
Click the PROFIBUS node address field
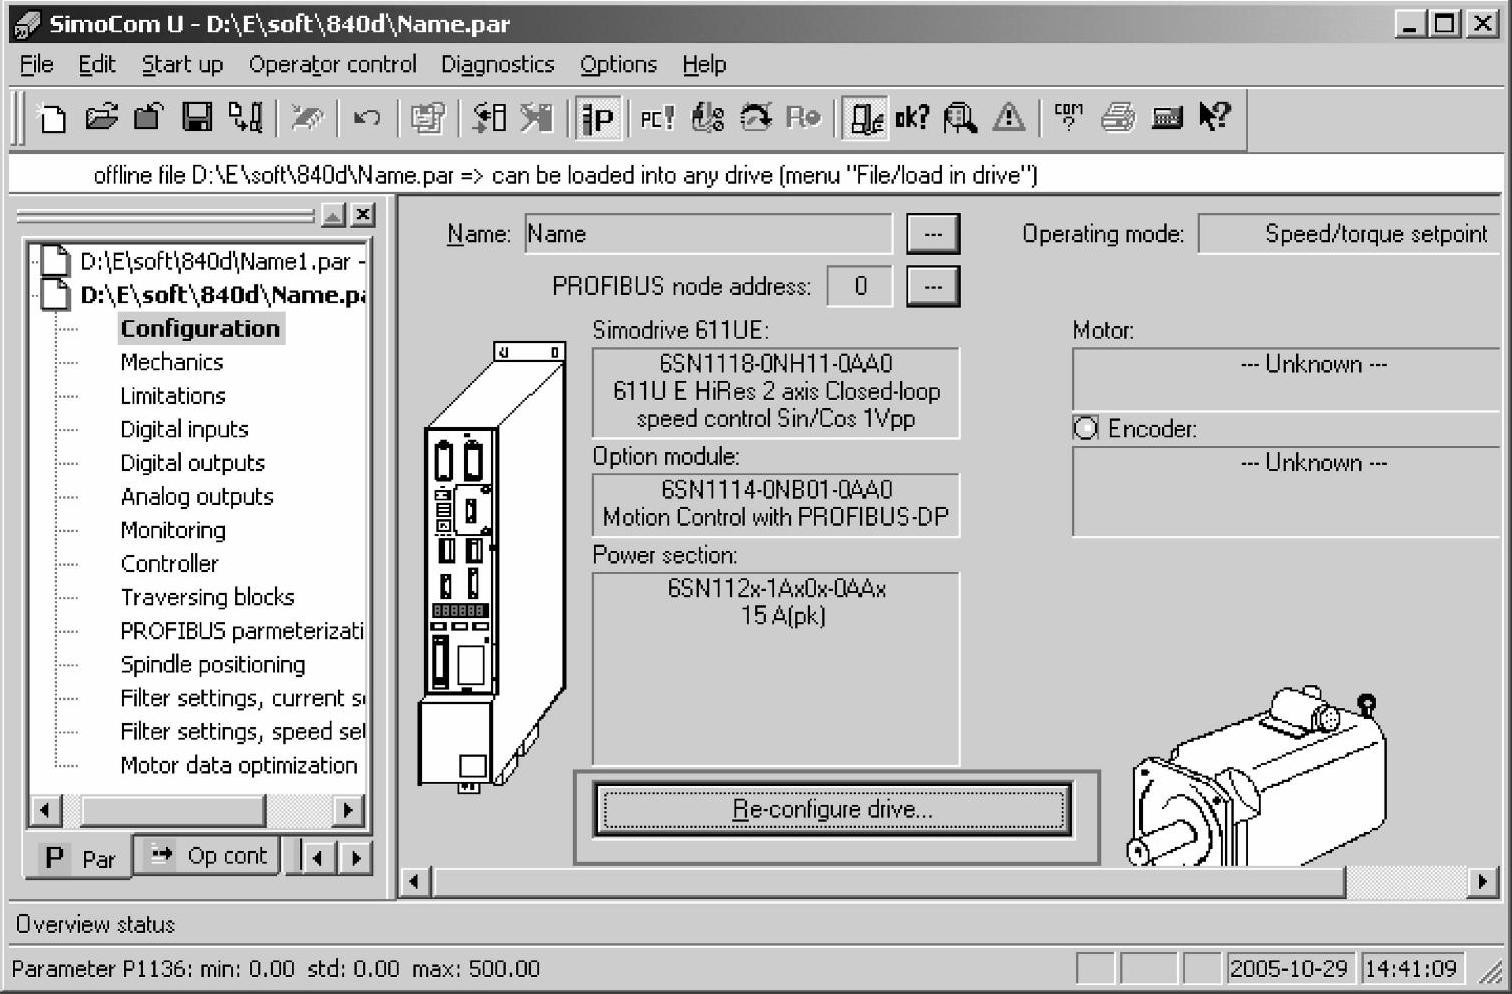(x=860, y=286)
